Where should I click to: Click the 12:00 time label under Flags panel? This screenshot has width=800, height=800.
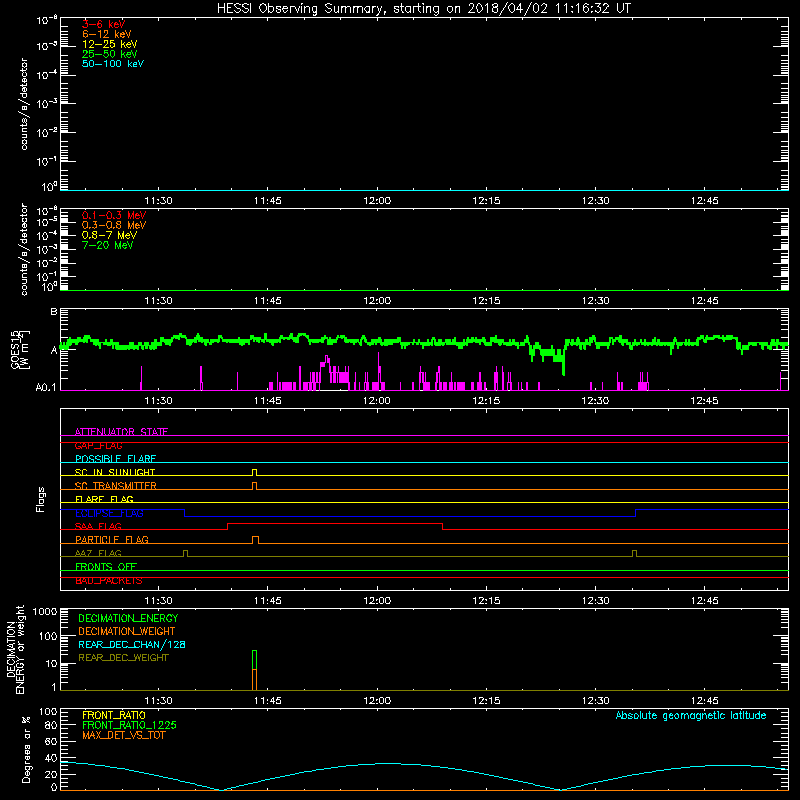[377, 601]
